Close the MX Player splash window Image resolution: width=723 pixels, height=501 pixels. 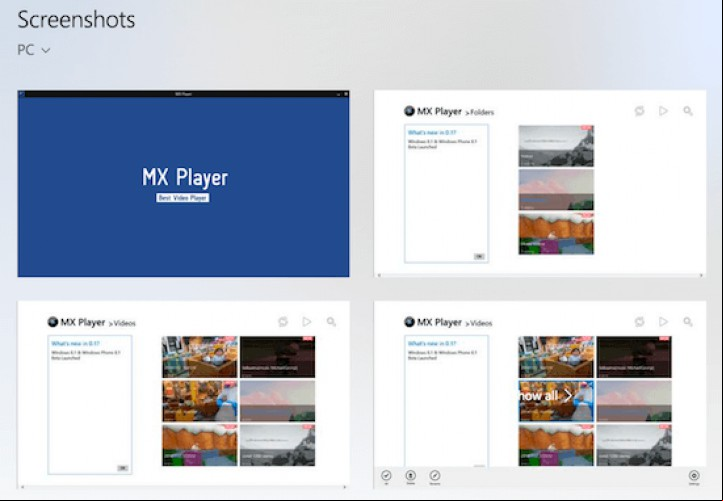click(346, 94)
